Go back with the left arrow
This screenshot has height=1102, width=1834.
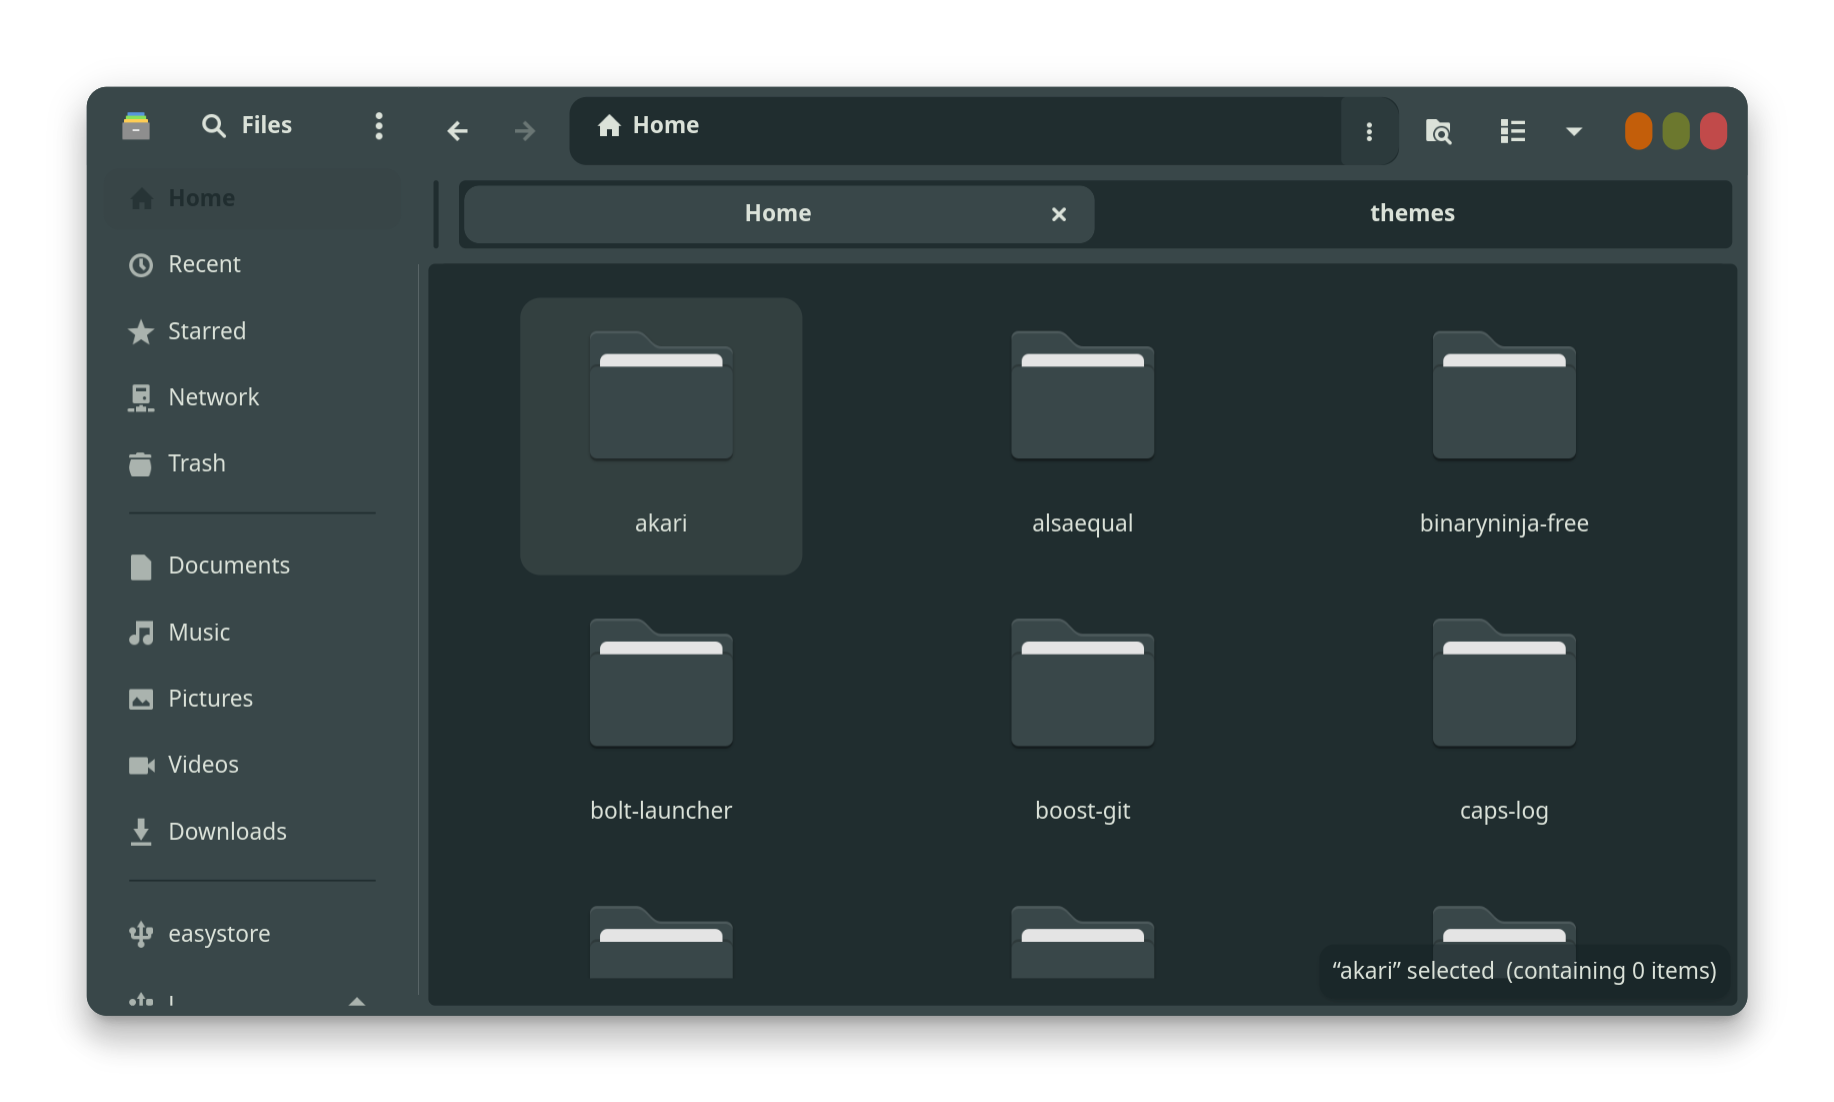coord(457,131)
